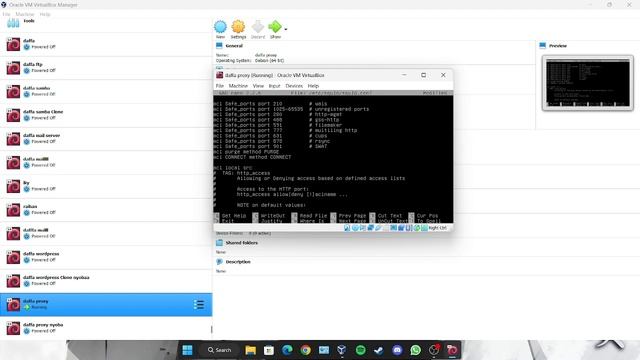Open File Explorer from the taskbar
The image size is (640, 360).
(x=250, y=350)
